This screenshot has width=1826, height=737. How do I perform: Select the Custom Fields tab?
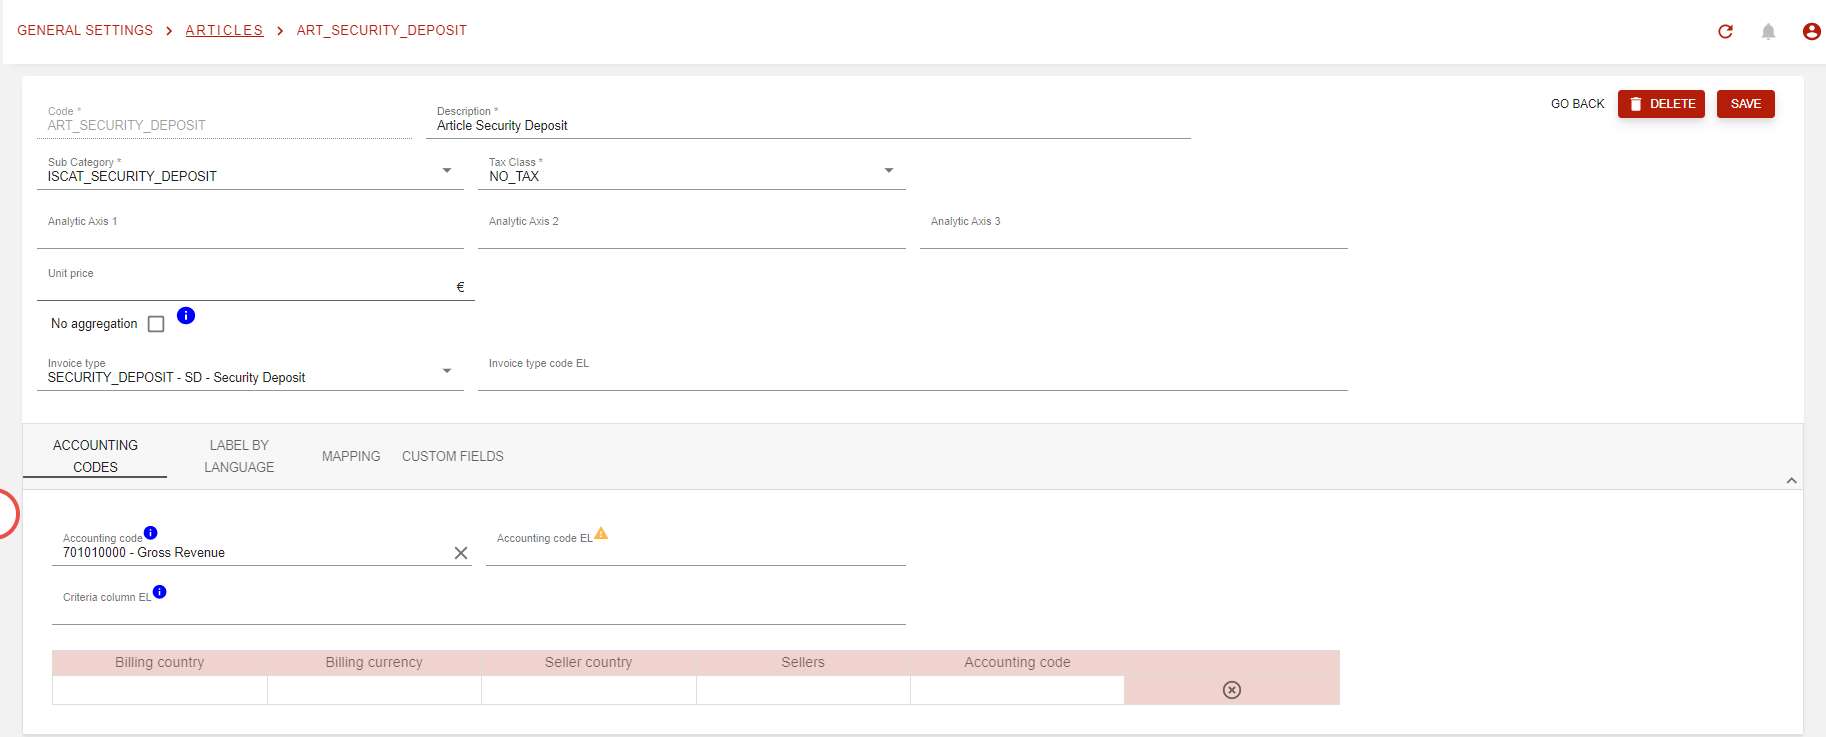click(x=453, y=456)
